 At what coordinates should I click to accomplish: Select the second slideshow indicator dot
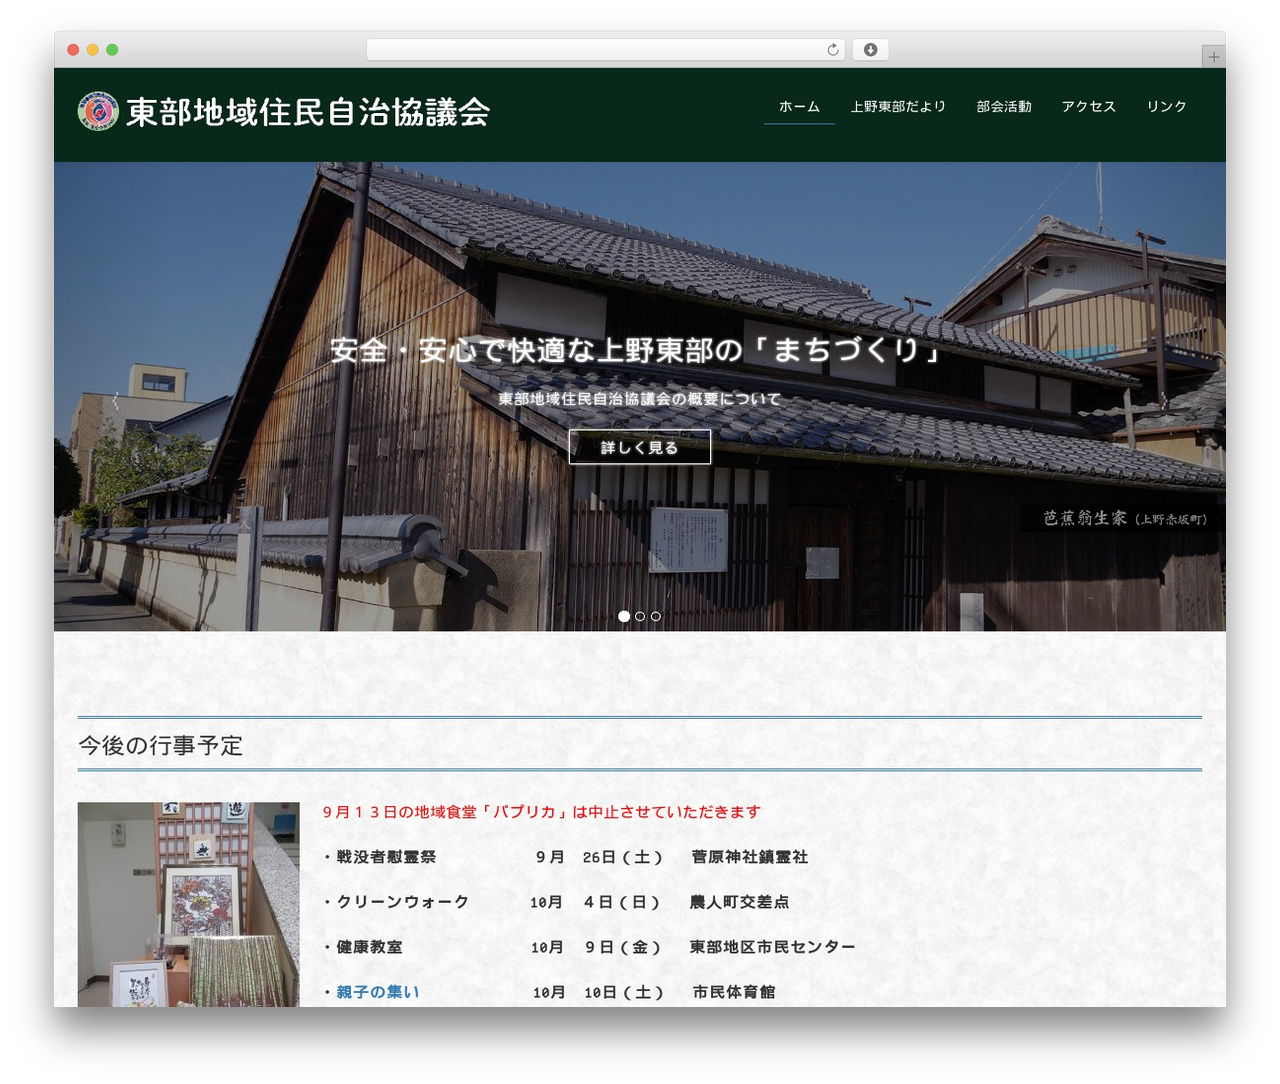point(640,616)
